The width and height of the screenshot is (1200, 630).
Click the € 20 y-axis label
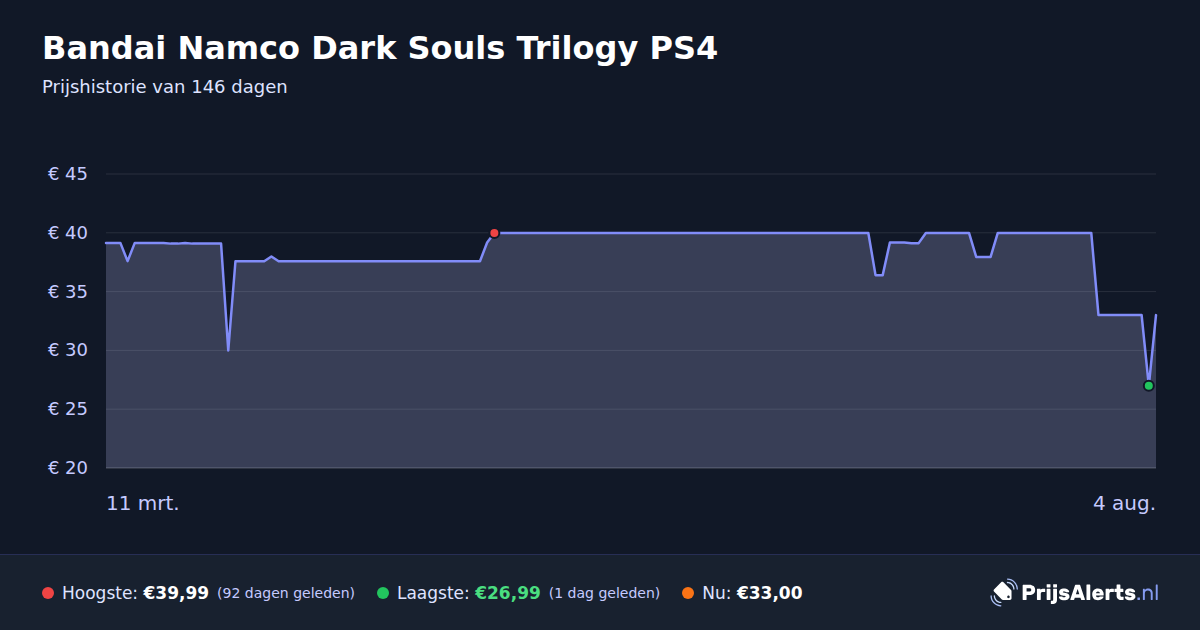(x=68, y=468)
